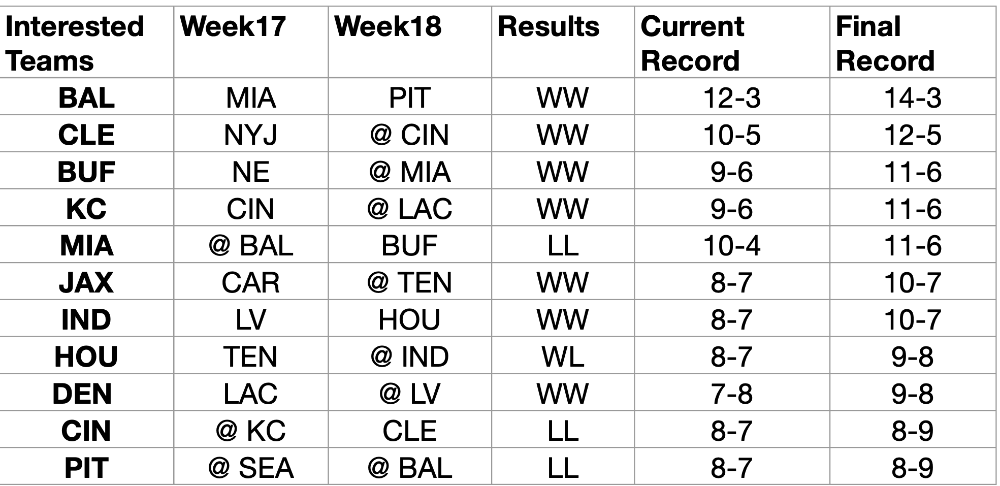This screenshot has height=486, width=1000.
Task: Select the KC team cell
Action: [87, 208]
